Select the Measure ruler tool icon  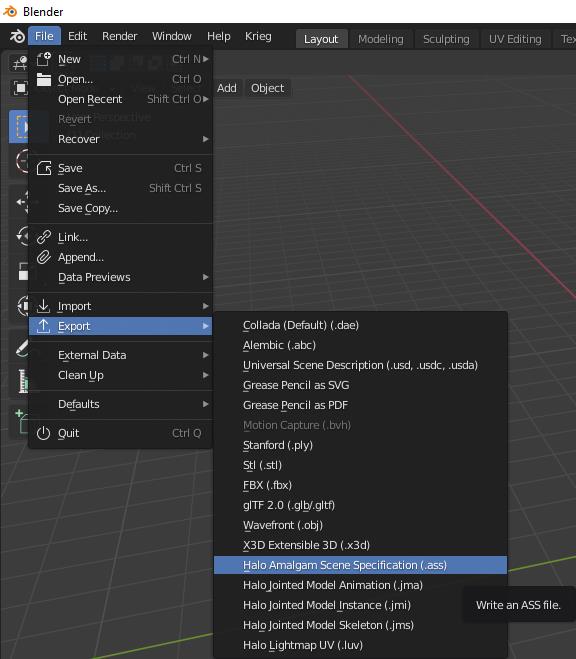pyautogui.click(x=22, y=381)
